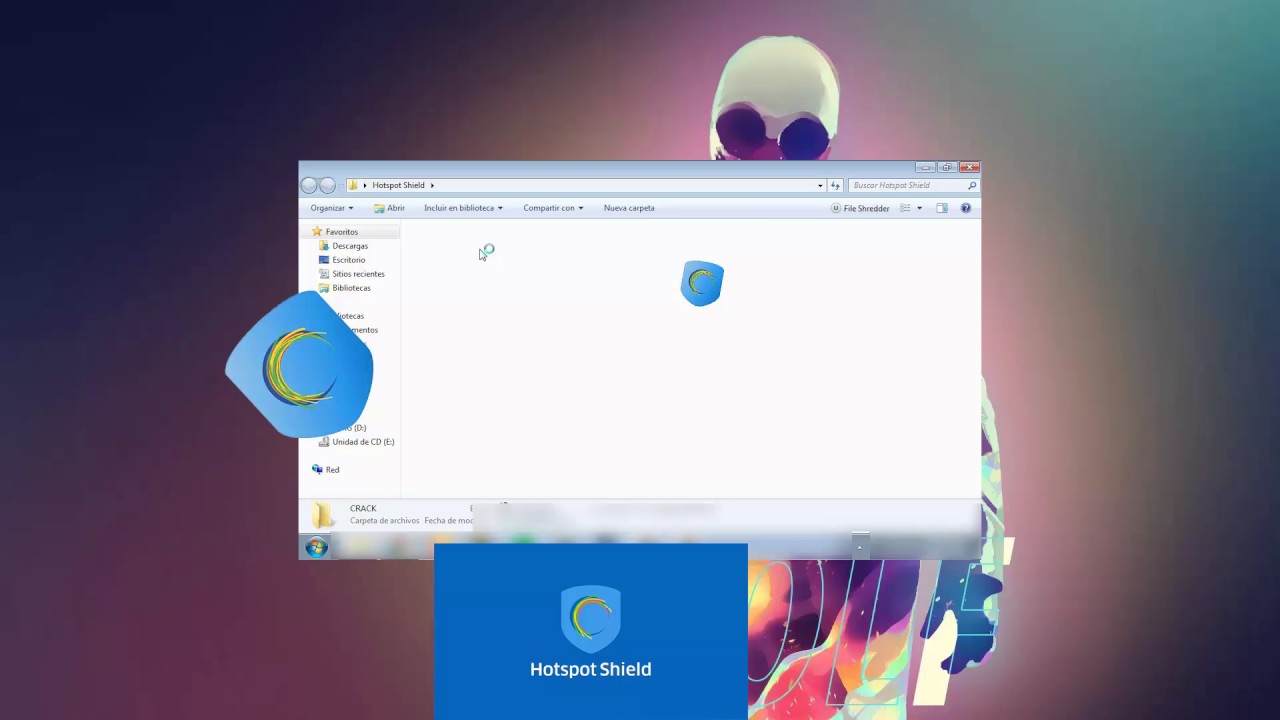Click the arrow before Hotspot Shield in the path
Image resolution: width=1280 pixels, height=720 pixels.
tap(365, 185)
